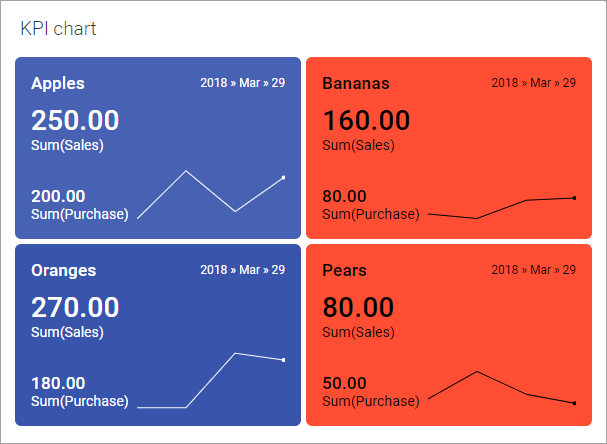Click the Bananas 160.00 sales value
The height and width of the screenshot is (444, 607).
366,121
